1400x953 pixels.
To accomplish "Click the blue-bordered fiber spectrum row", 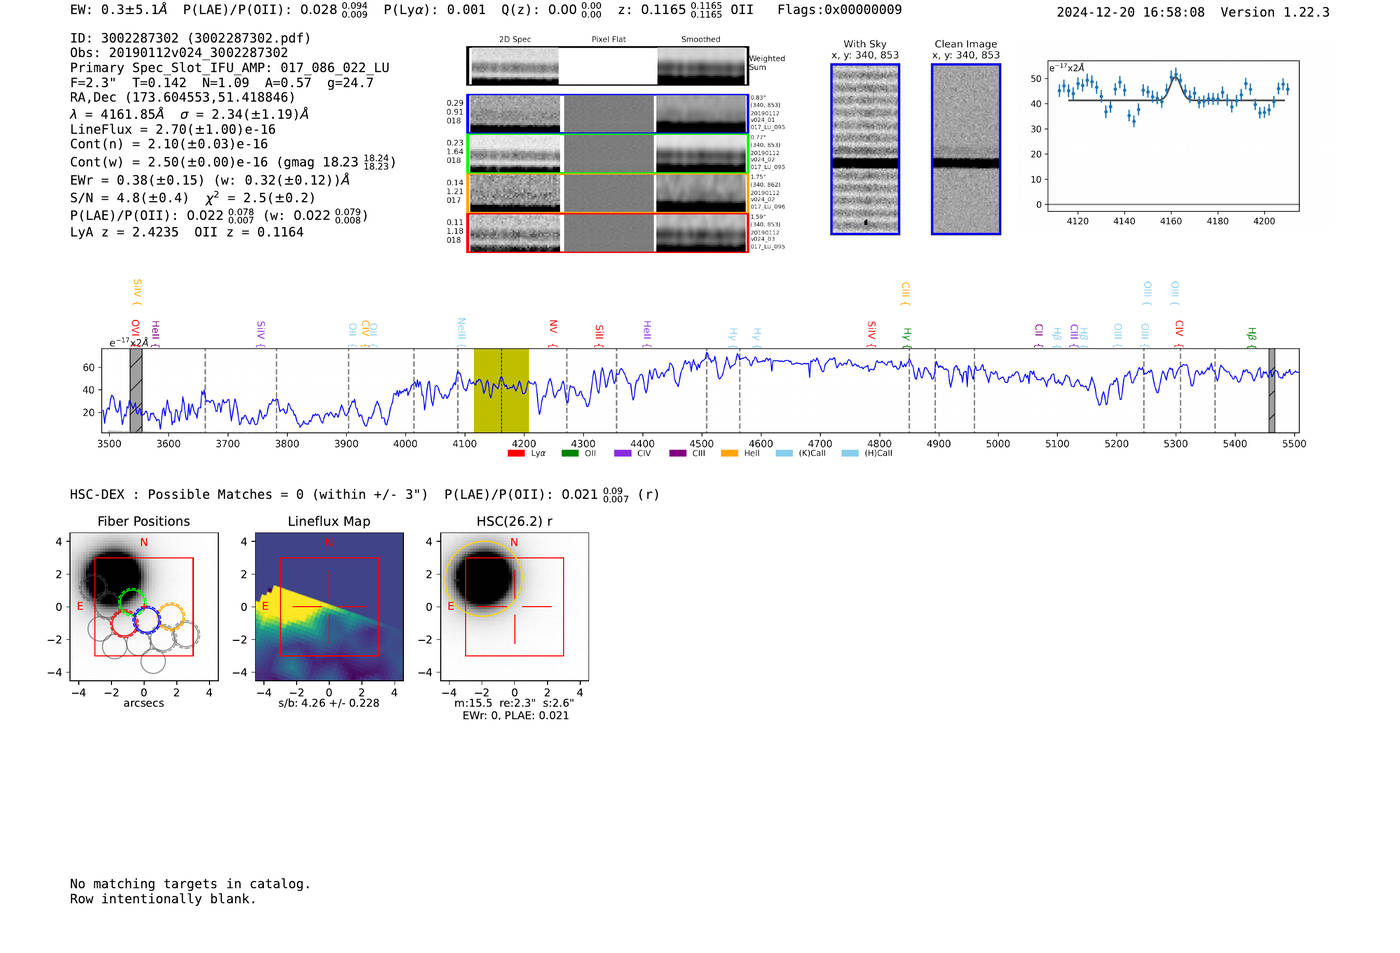I will click(x=608, y=114).
